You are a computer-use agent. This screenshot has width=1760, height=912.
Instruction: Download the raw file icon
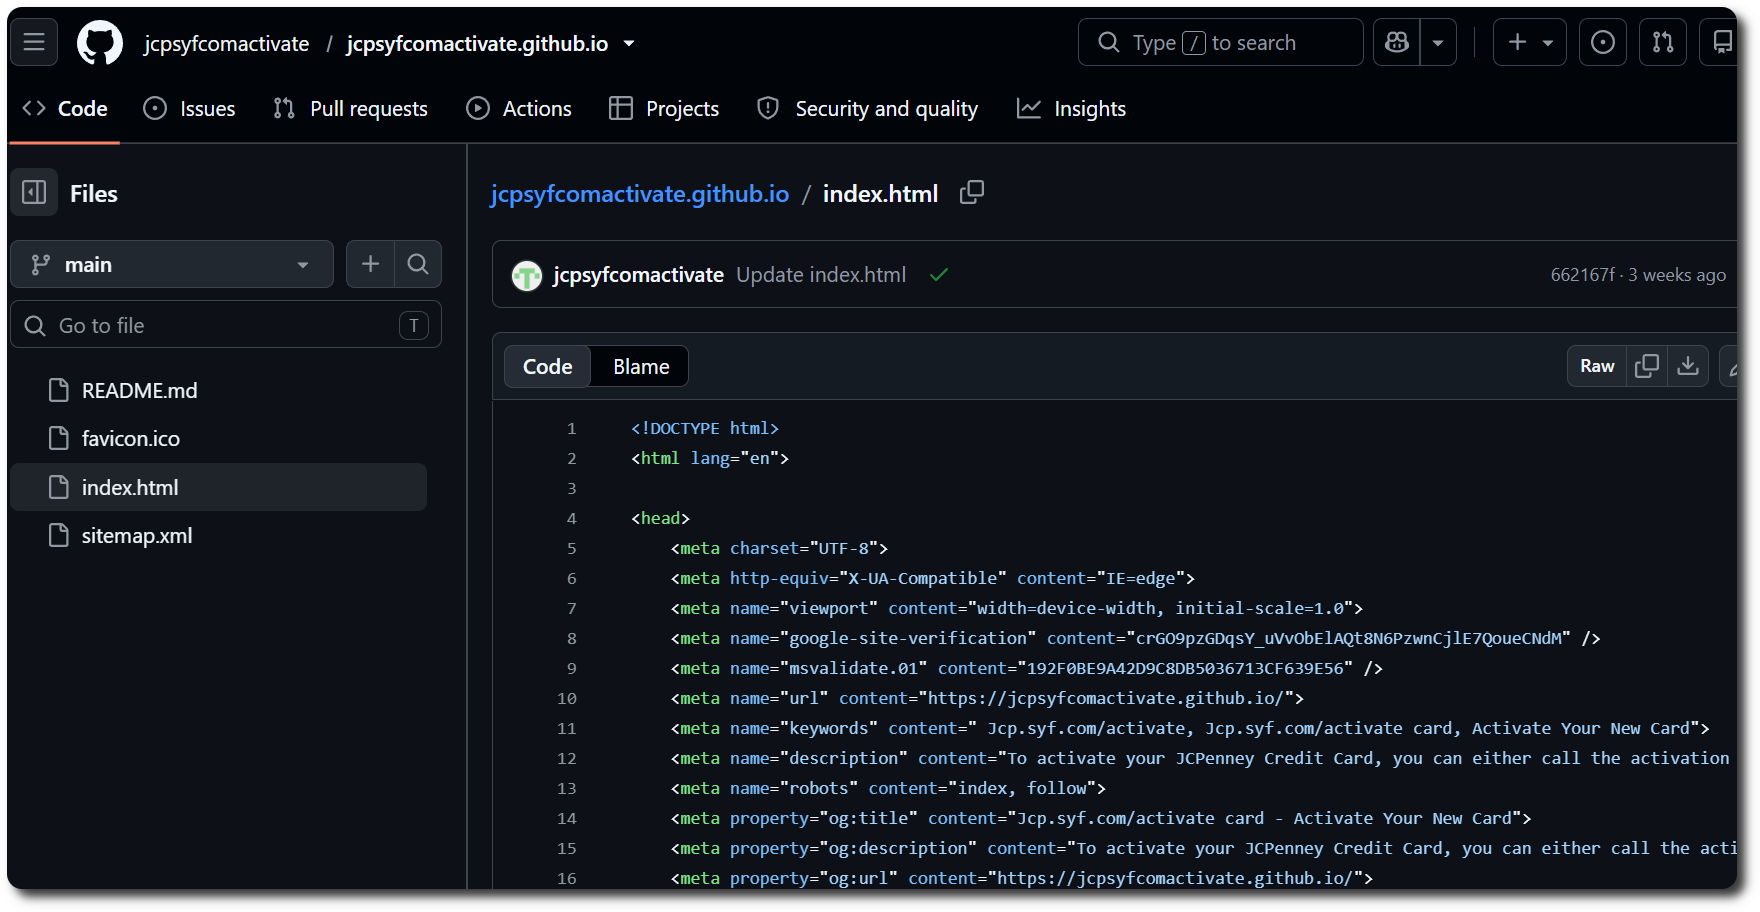1688,366
